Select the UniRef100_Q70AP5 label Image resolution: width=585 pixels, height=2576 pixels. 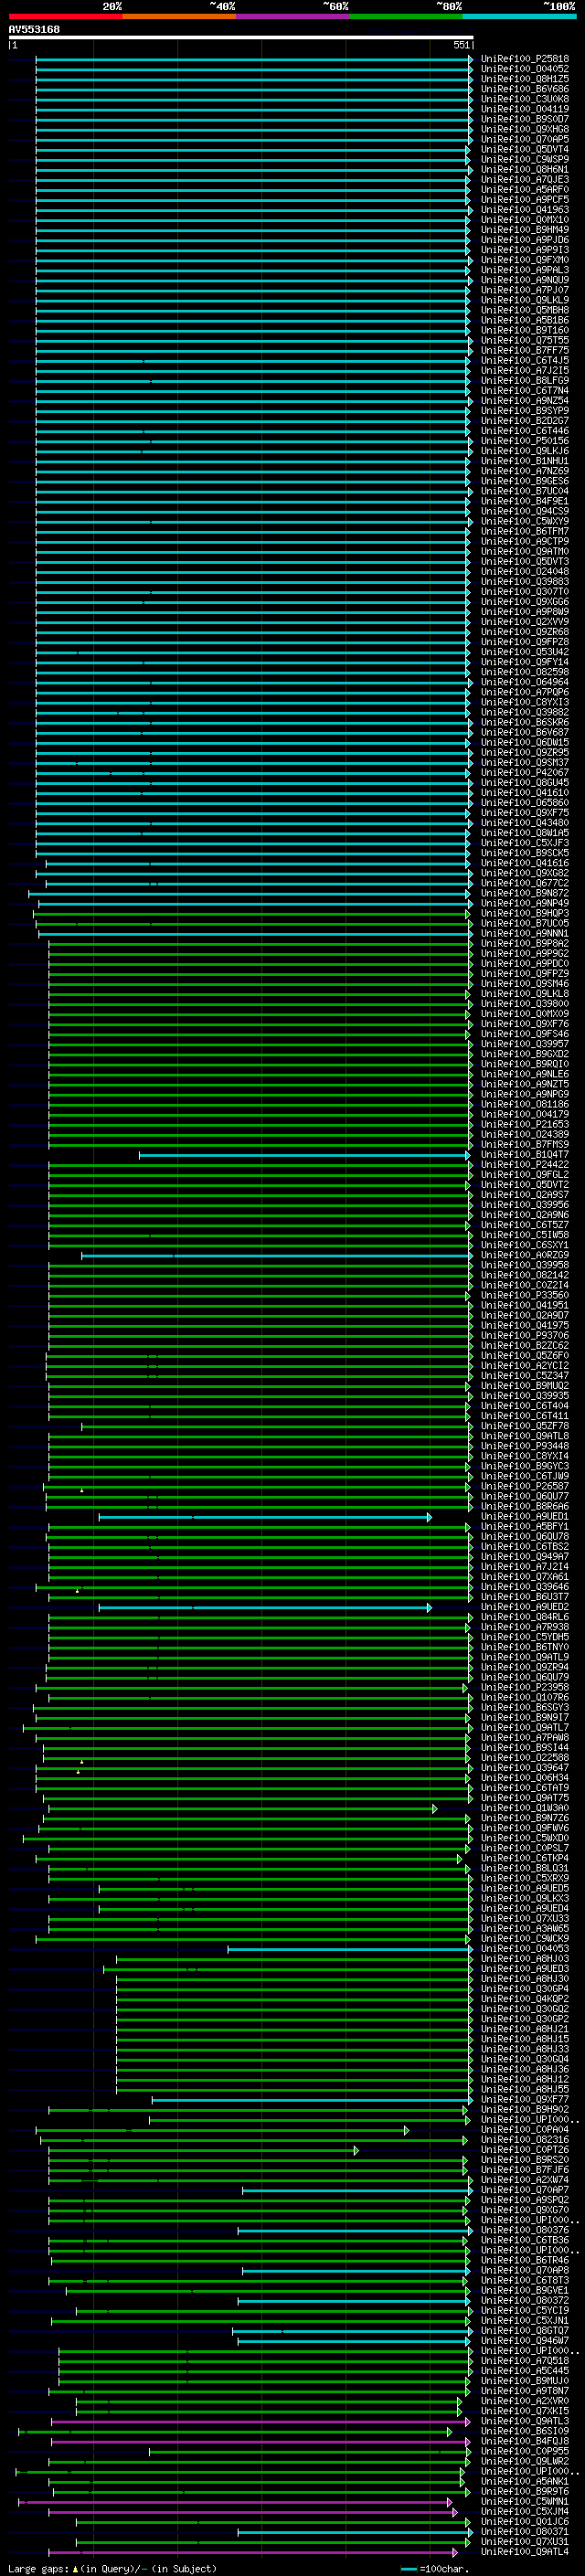pos(524,139)
